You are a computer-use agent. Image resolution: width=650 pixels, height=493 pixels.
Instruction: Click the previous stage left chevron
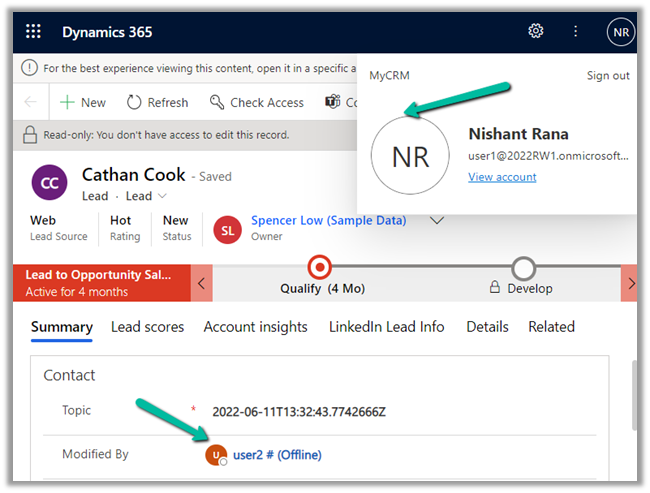pos(202,283)
